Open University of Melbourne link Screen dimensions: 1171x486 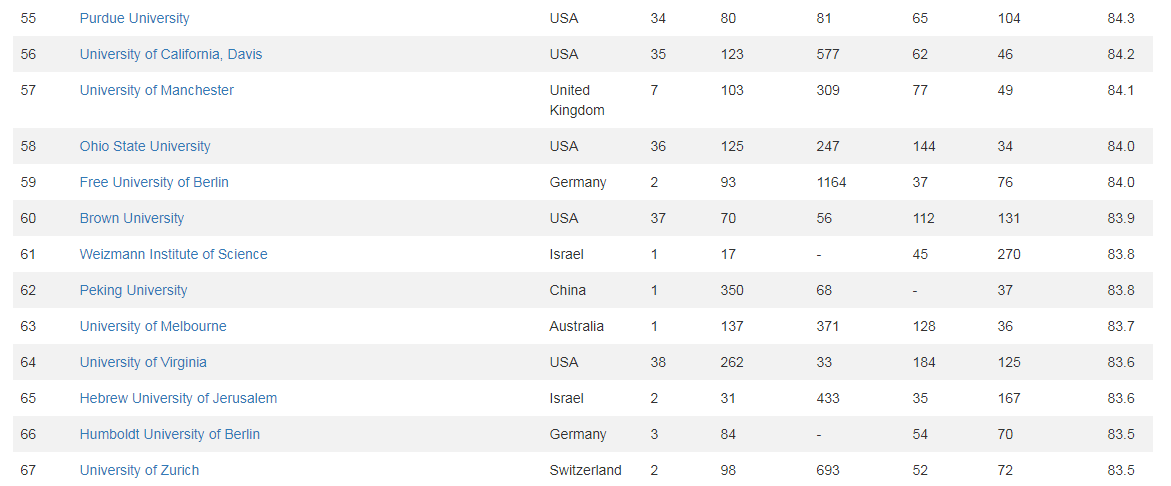(x=153, y=326)
